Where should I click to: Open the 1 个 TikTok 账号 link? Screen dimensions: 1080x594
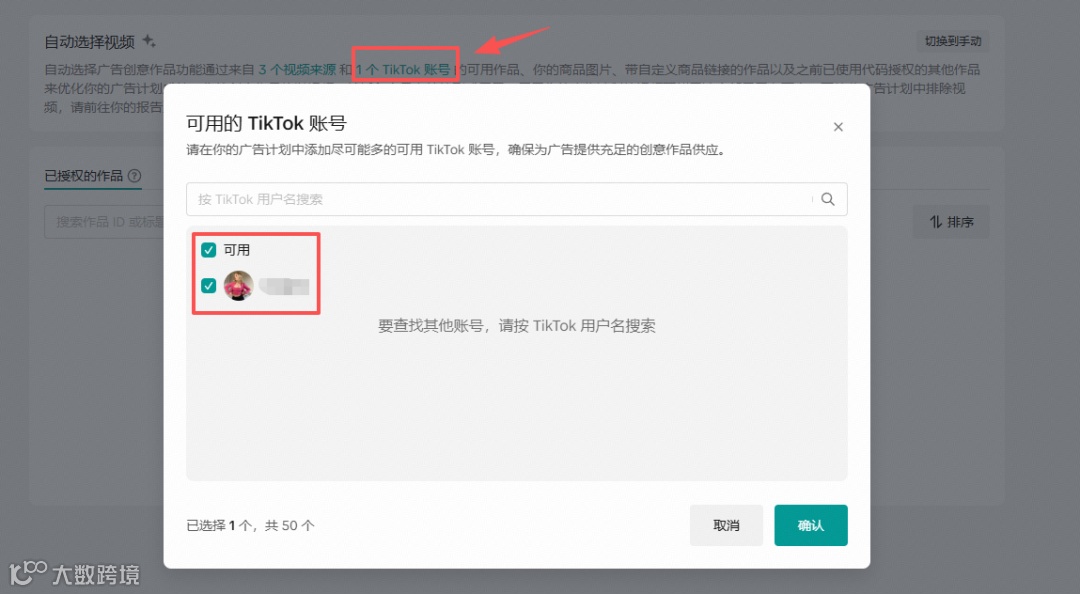pyautogui.click(x=403, y=70)
